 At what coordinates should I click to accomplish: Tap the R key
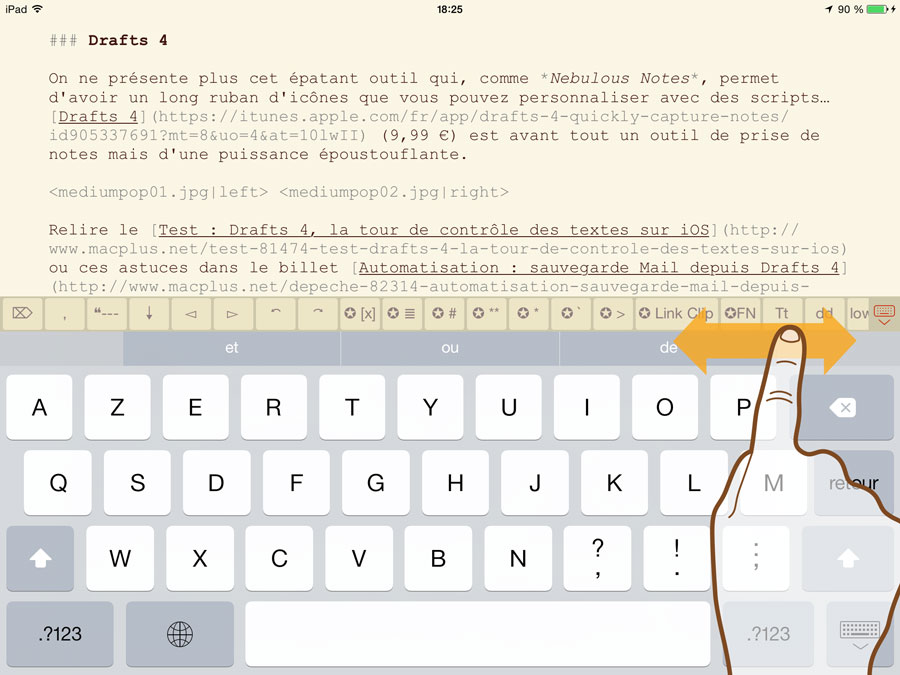point(274,408)
